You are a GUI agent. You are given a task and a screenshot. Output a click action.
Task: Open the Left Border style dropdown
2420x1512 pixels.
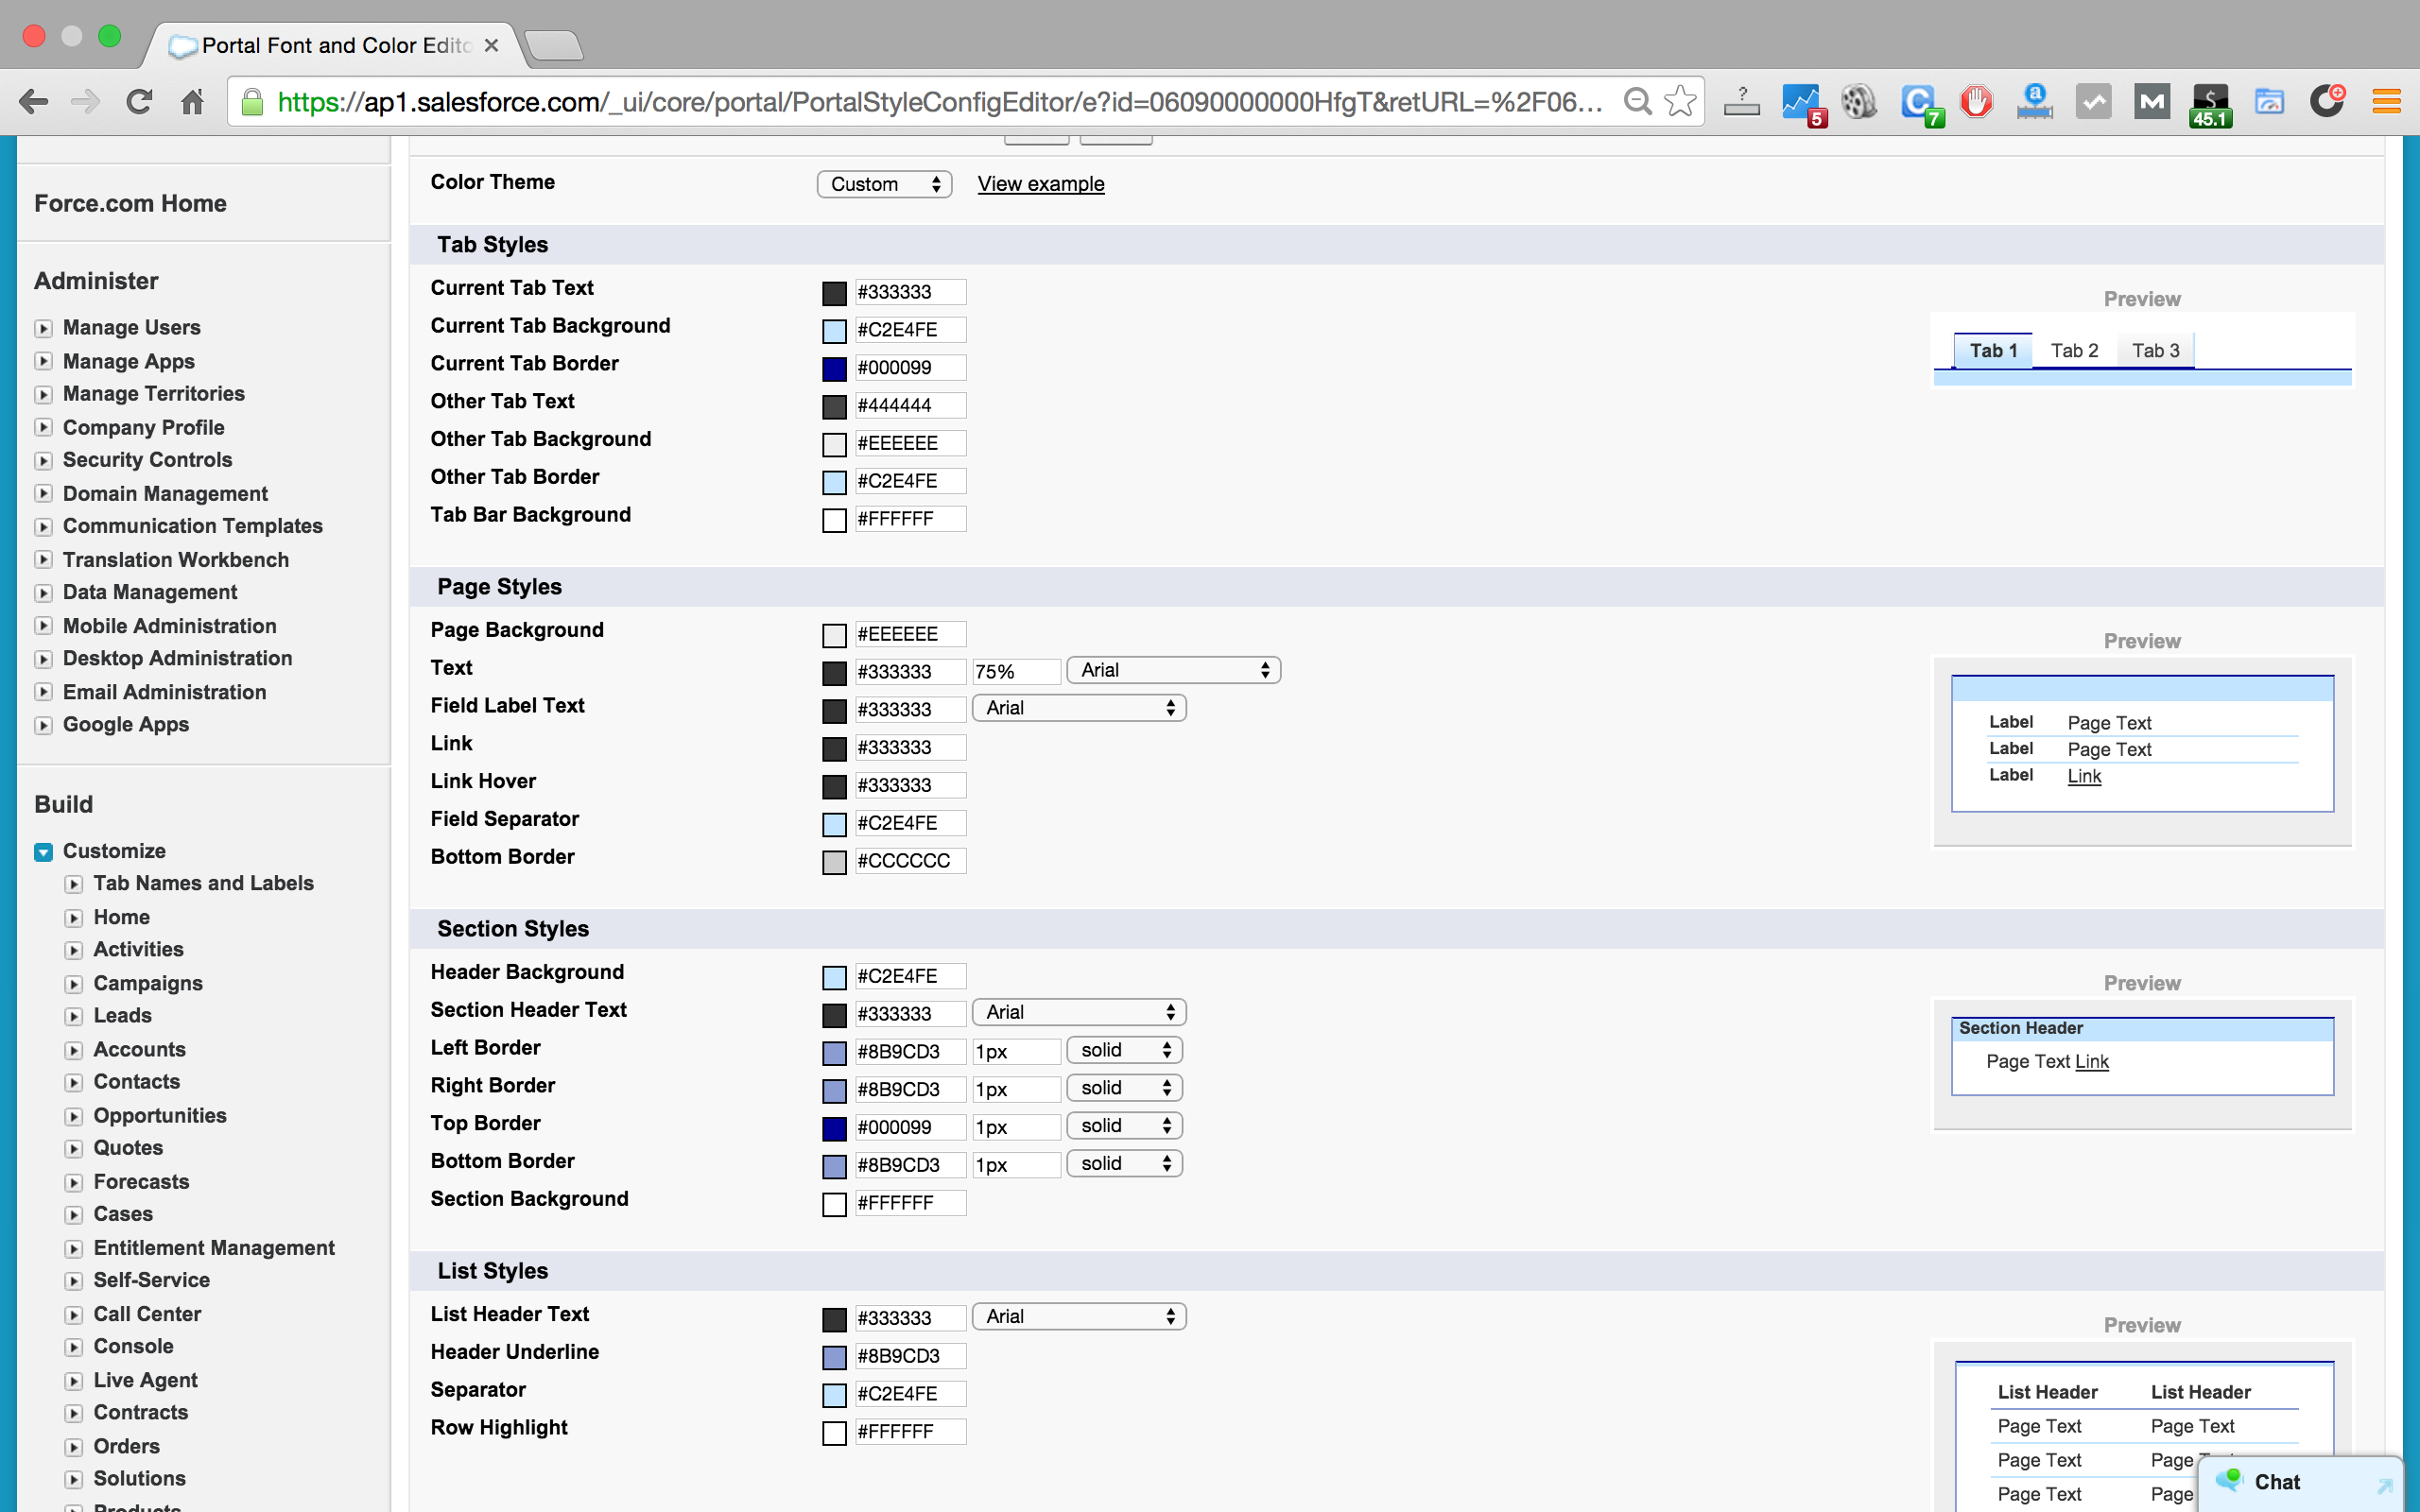click(1125, 1050)
